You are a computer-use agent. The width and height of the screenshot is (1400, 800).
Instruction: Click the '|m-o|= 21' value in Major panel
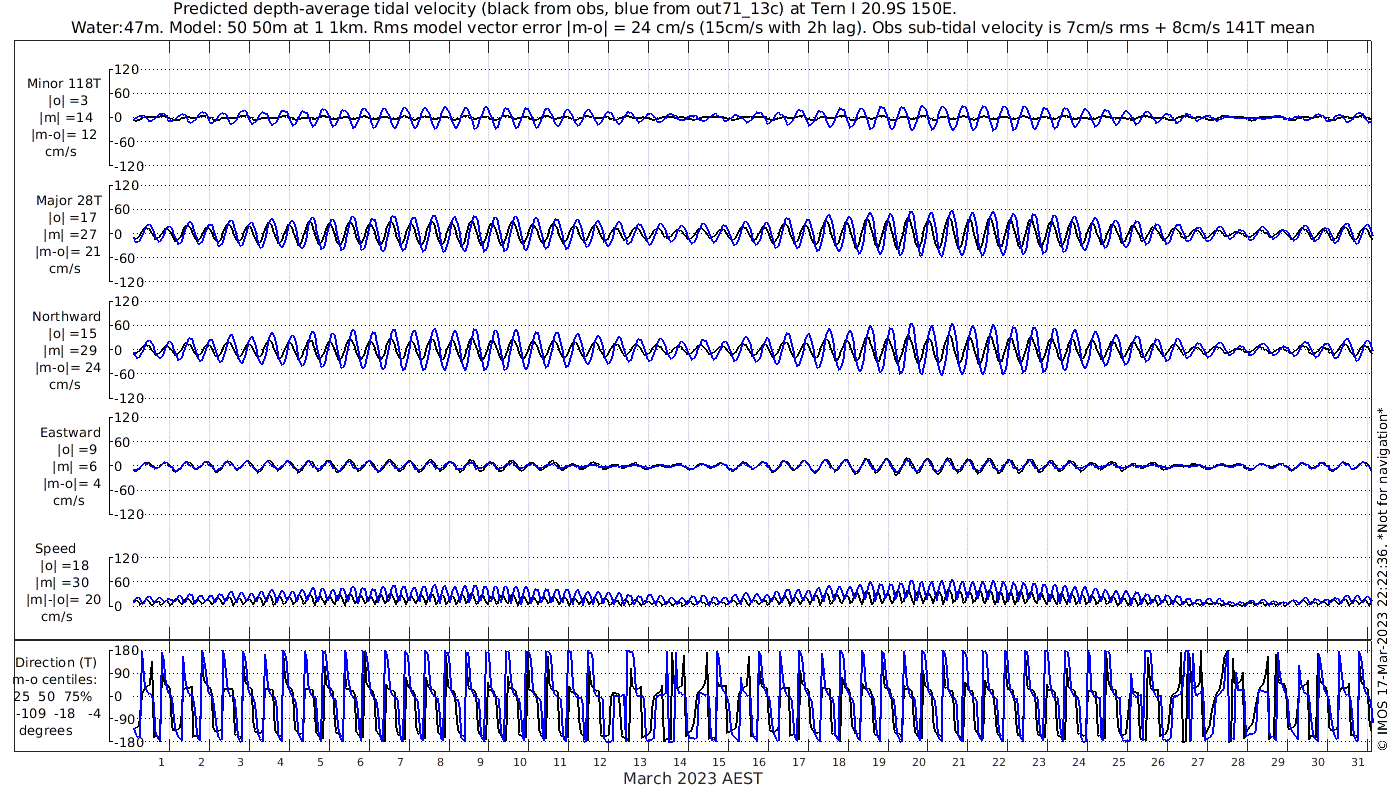click(66, 252)
